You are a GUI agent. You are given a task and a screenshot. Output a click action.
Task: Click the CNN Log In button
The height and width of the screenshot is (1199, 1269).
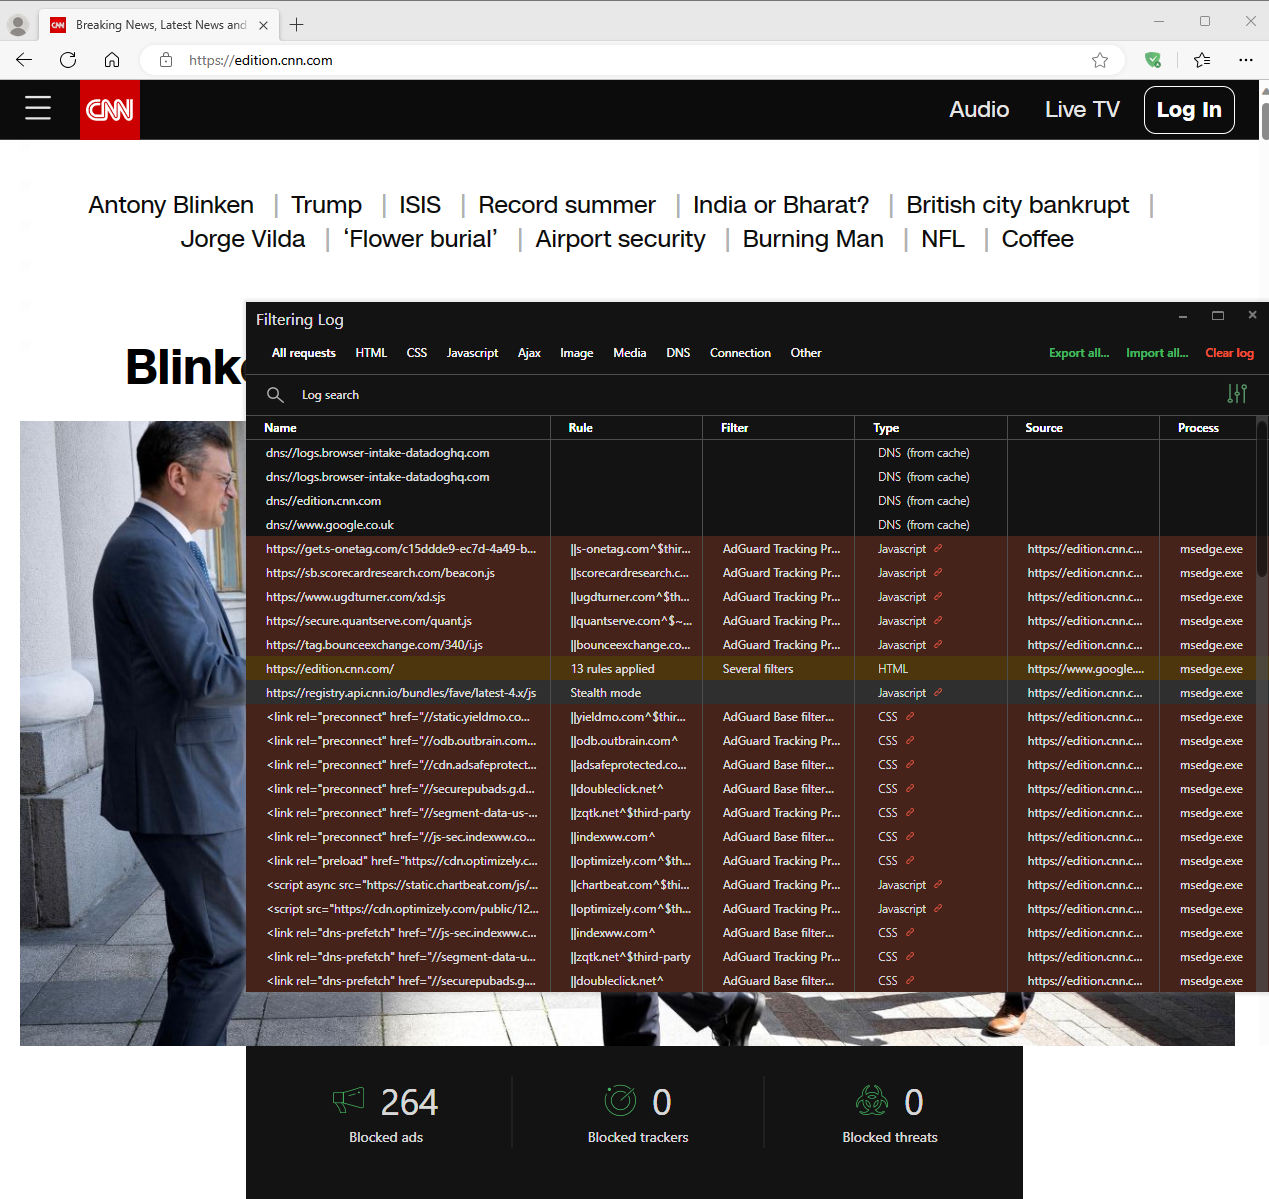pos(1189,110)
